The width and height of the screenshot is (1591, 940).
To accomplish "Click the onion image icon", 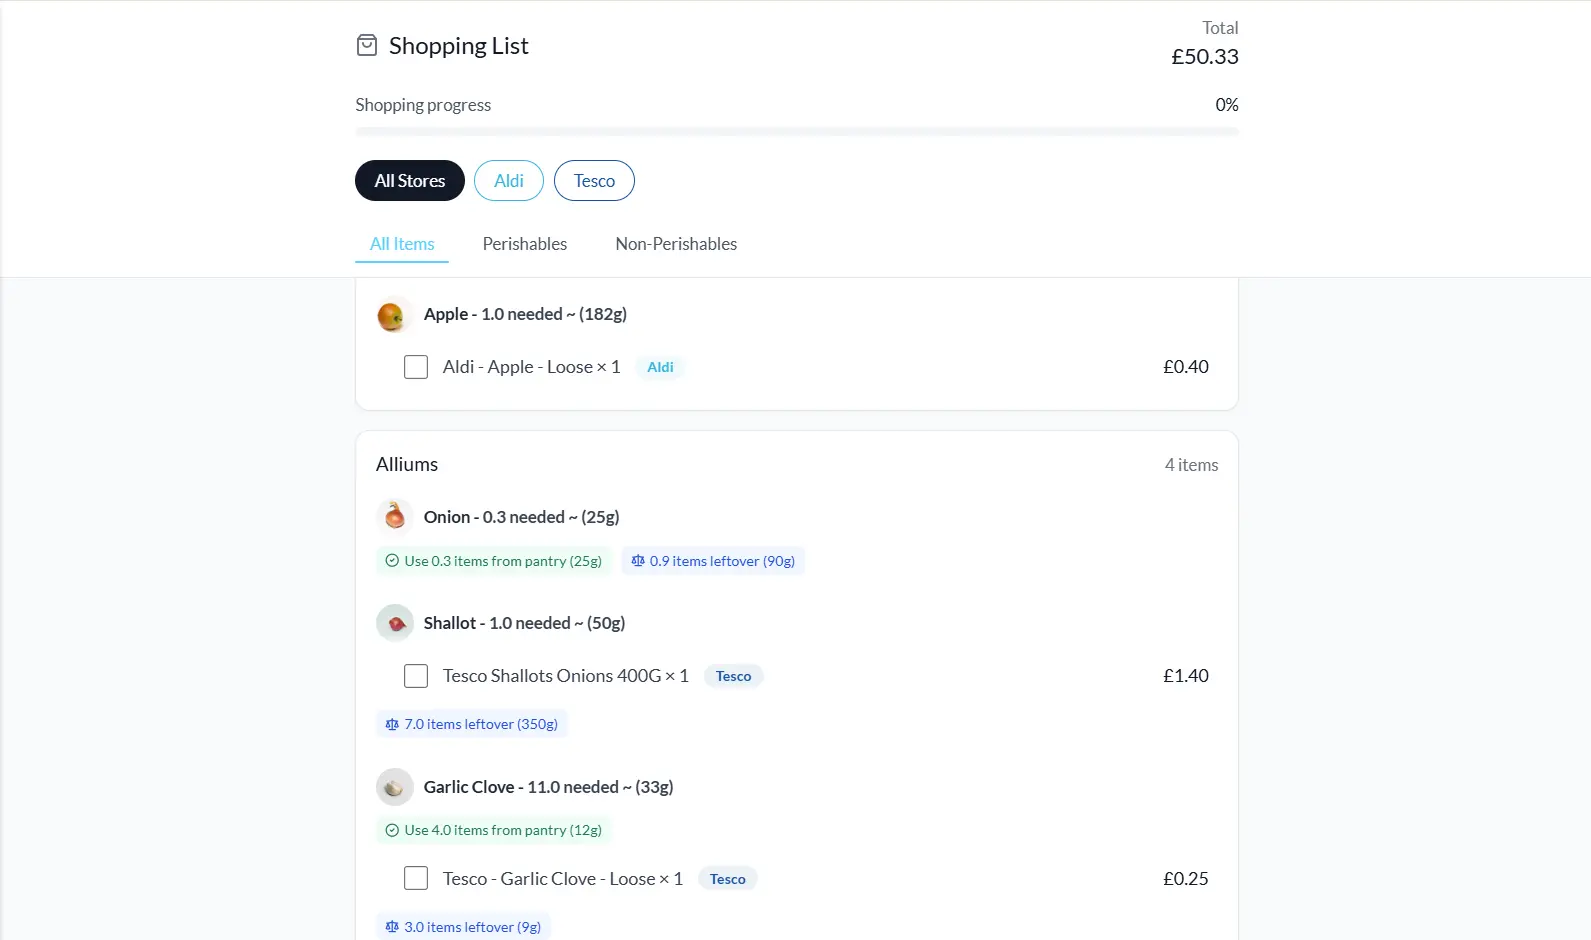I will (395, 516).
